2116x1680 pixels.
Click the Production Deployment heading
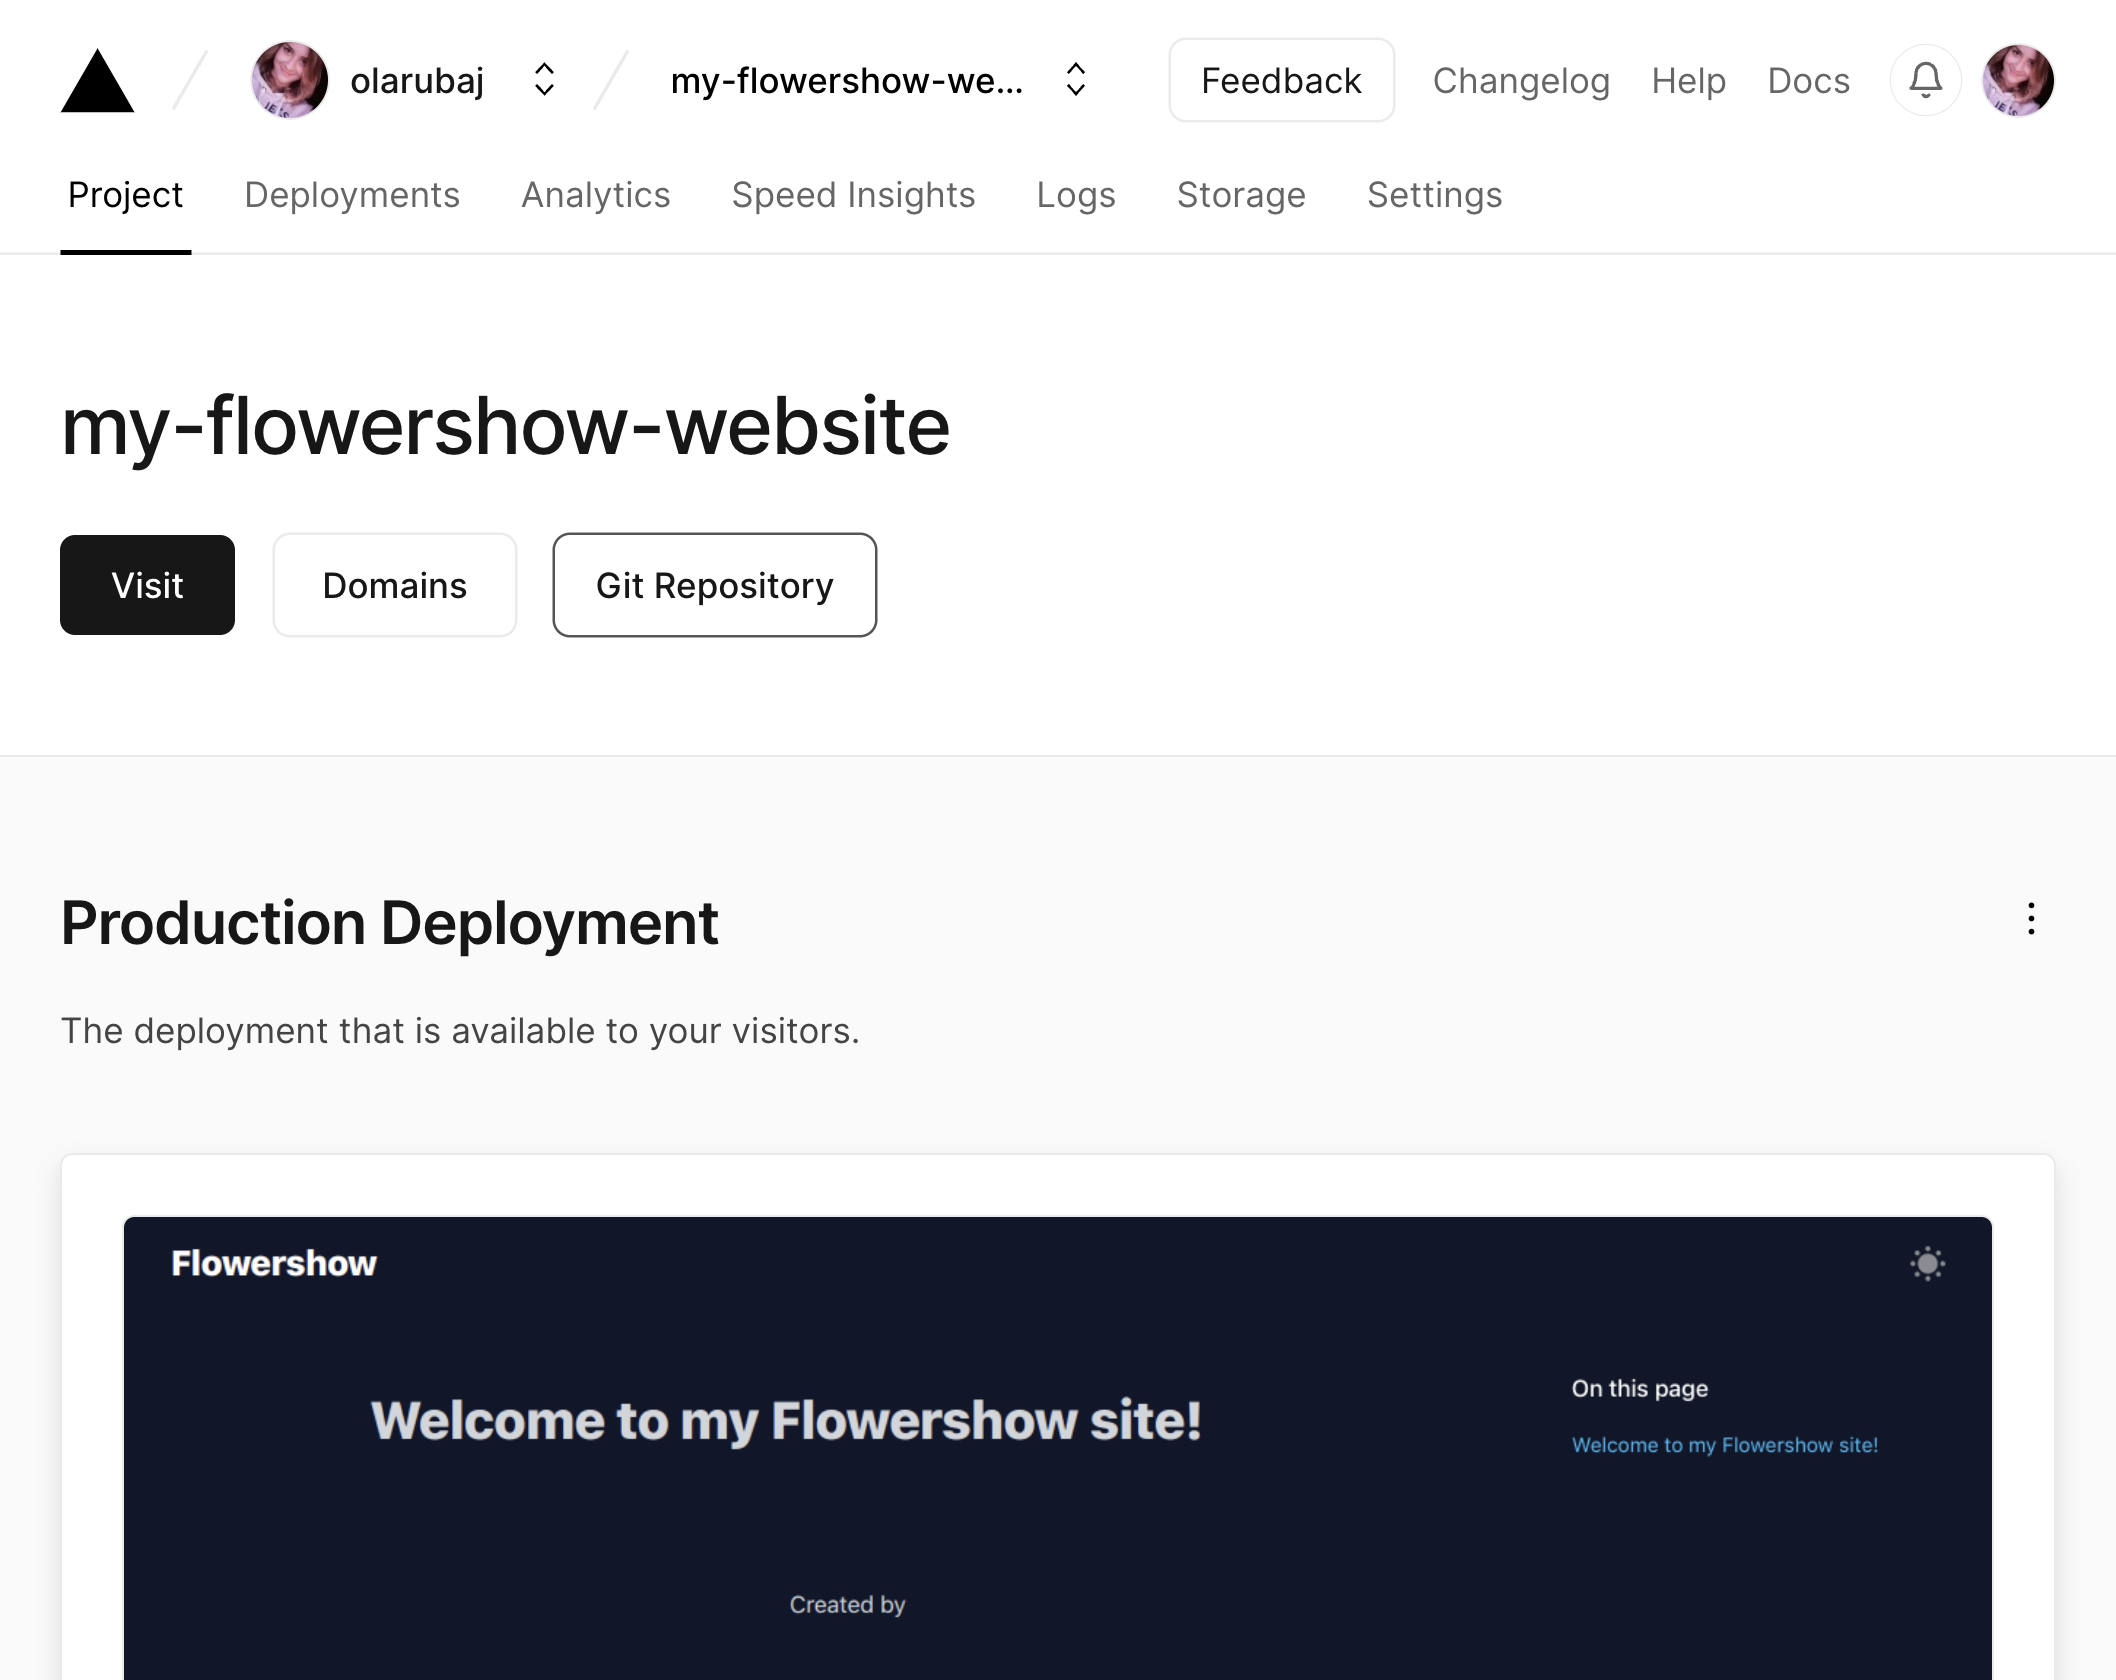pos(389,922)
